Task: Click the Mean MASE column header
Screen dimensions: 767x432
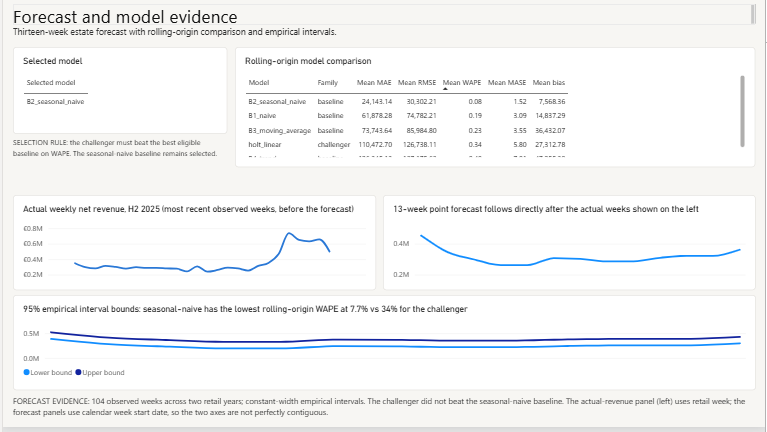Action: (507, 83)
